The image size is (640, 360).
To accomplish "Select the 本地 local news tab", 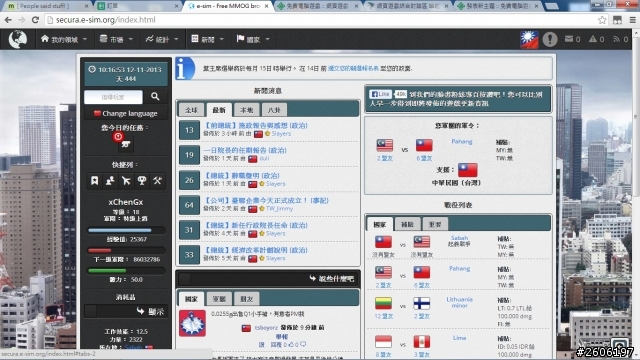I will [247, 110].
